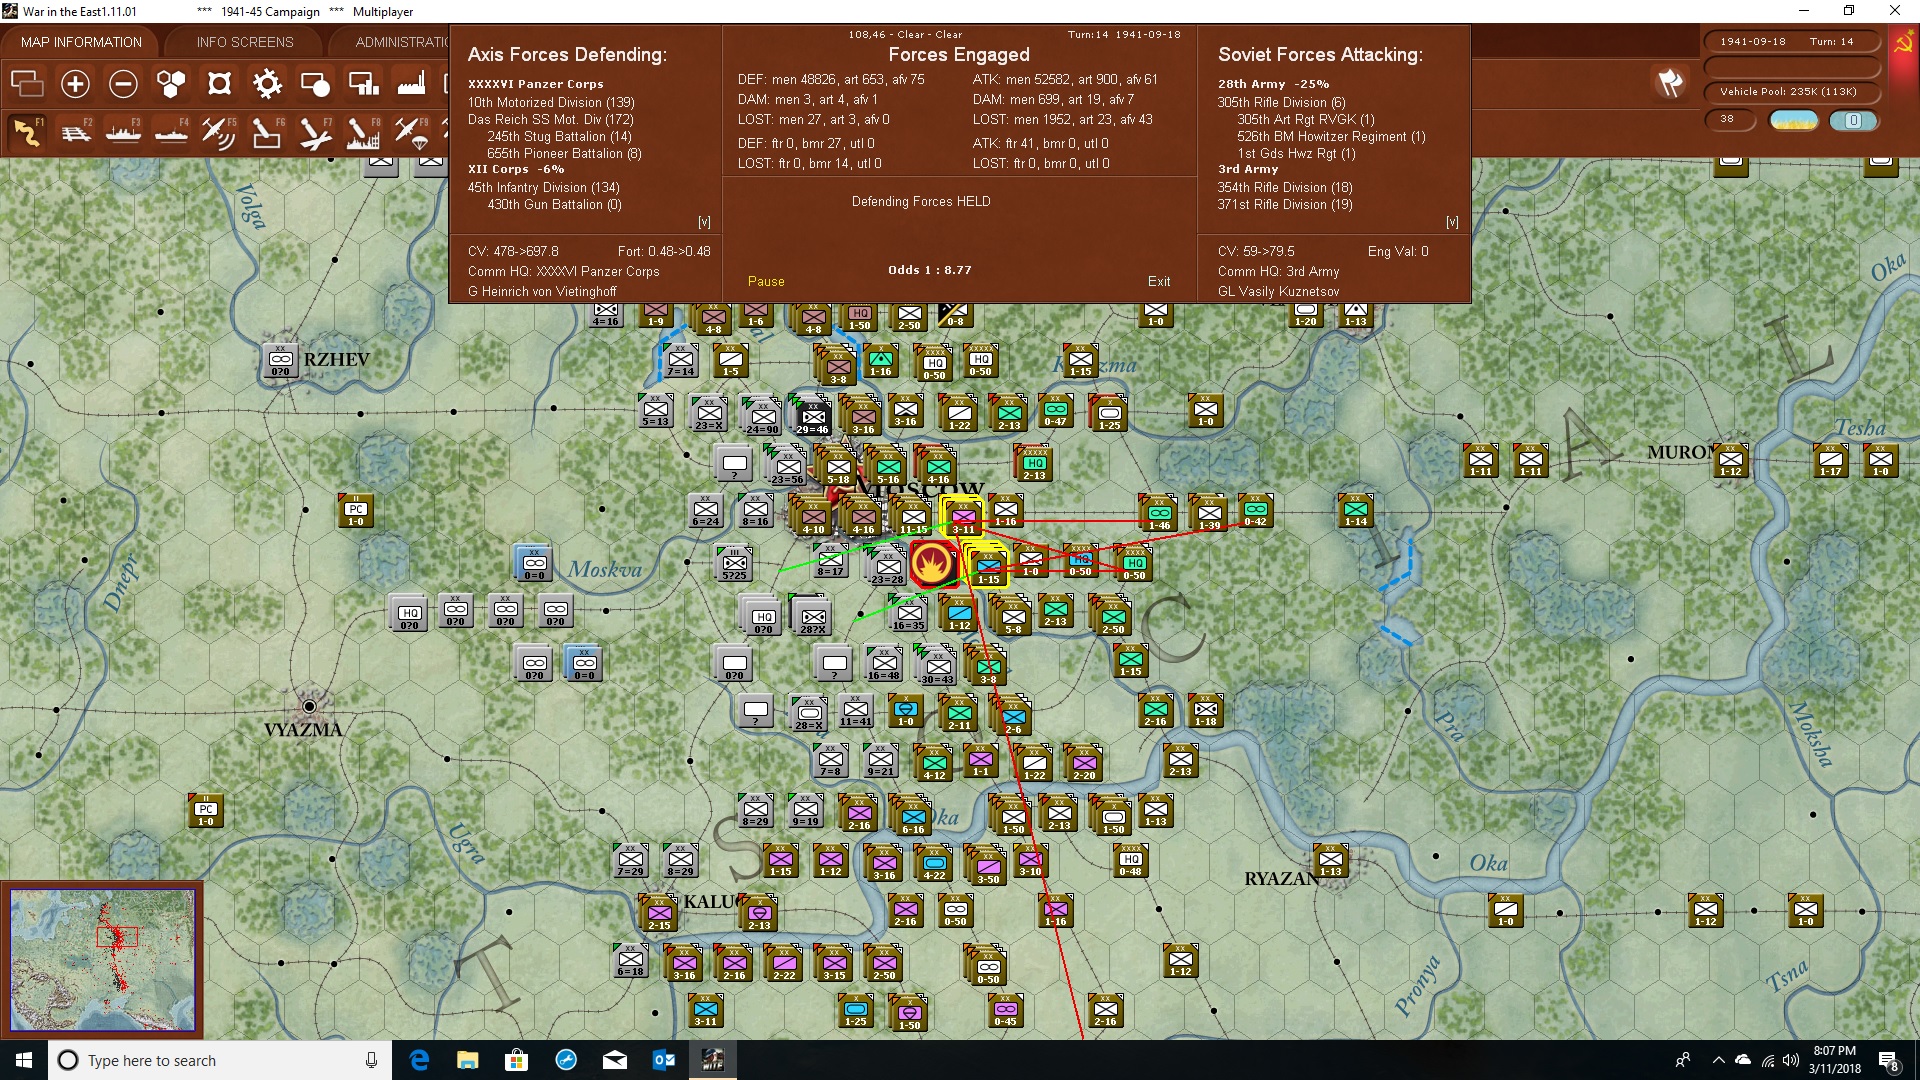Click Pause in the combat report
The width and height of the screenshot is (1920, 1080).
[x=766, y=282]
